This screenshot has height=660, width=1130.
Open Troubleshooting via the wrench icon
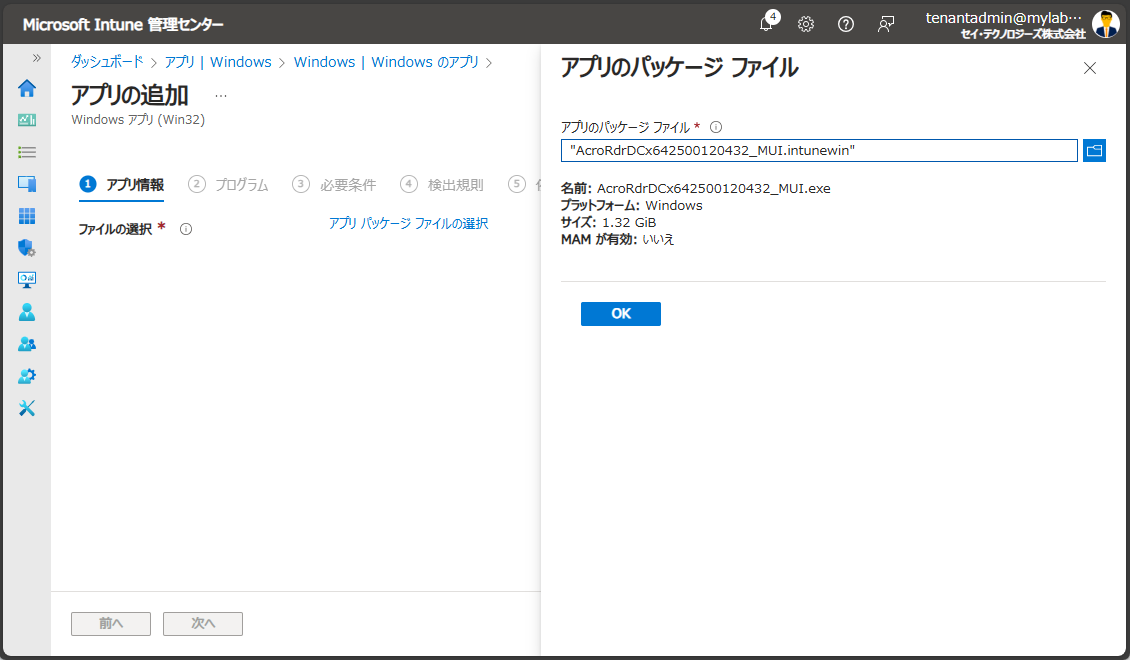pos(27,408)
